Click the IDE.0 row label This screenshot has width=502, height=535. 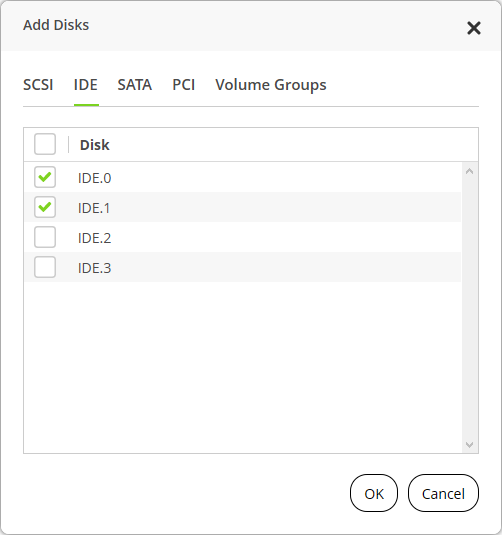click(95, 178)
